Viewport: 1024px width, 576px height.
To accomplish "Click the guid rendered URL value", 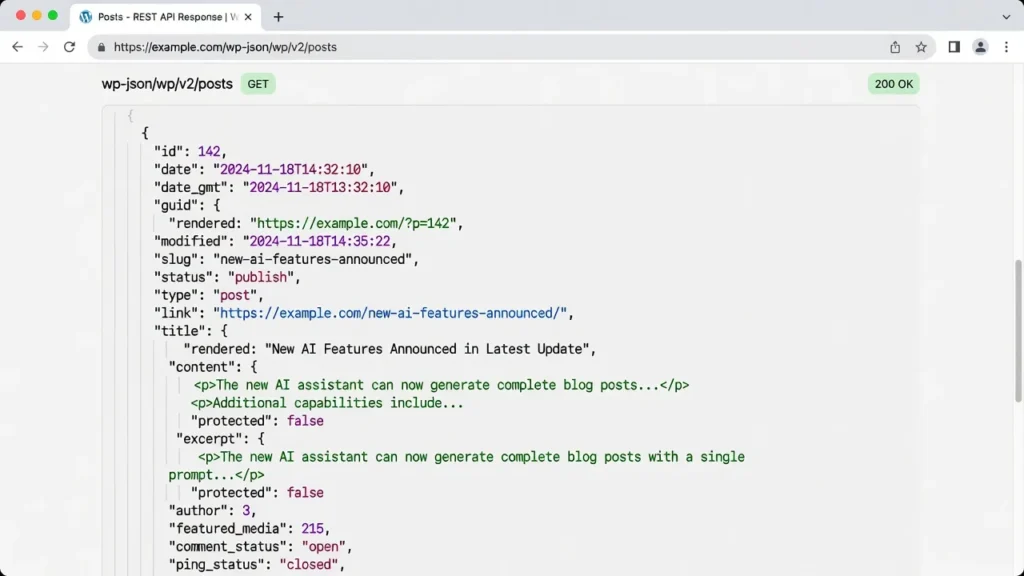I will [x=353, y=223].
